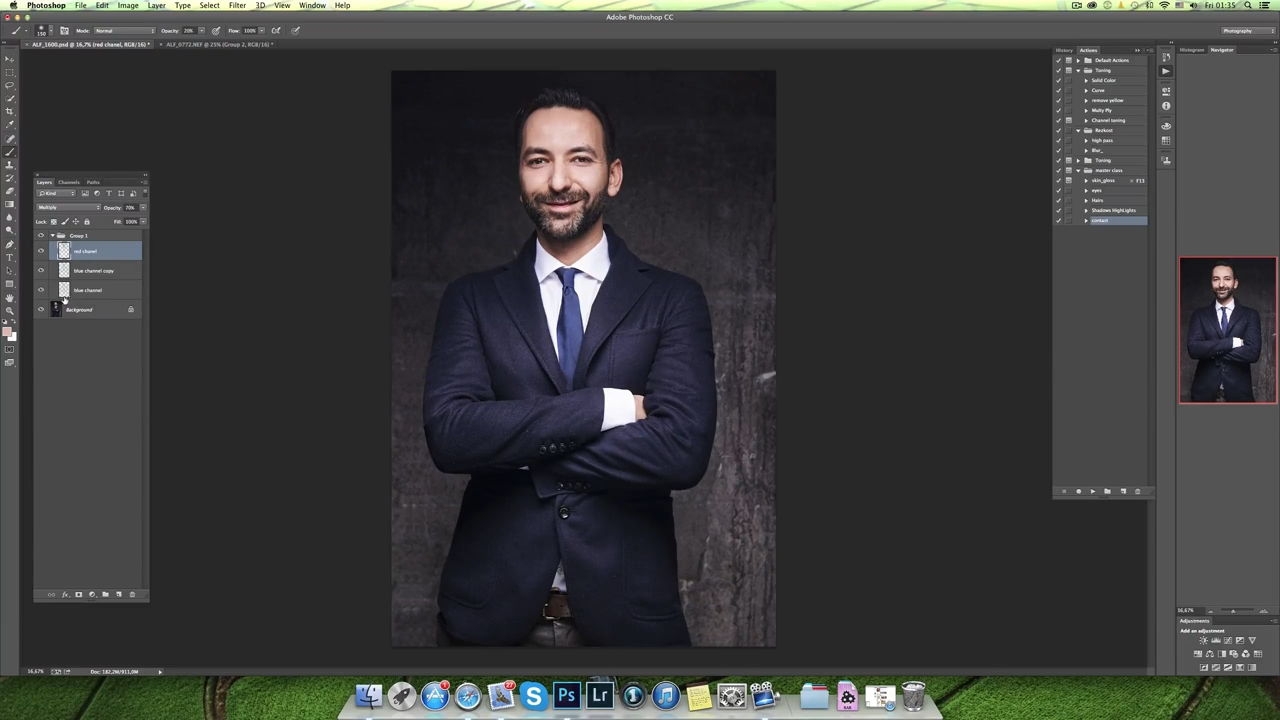The width and height of the screenshot is (1280, 720).
Task: Toggle visibility of blue channel layer
Action: (41, 290)
